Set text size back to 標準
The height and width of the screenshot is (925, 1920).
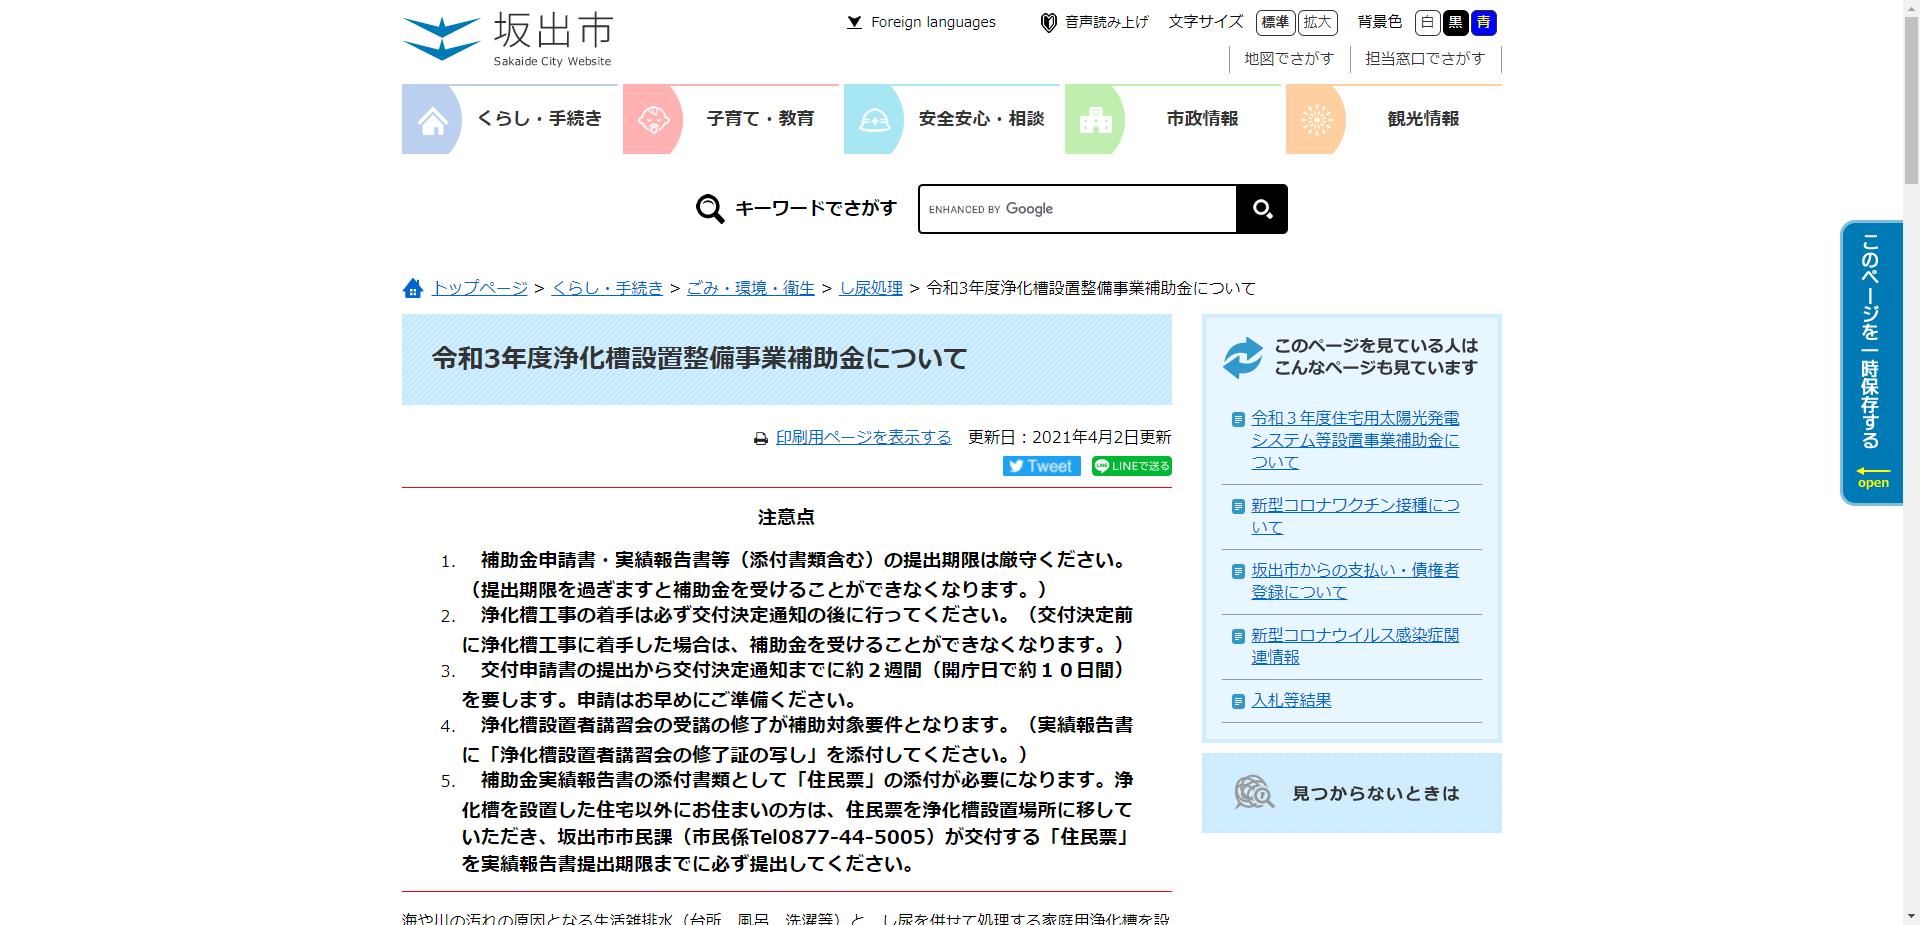coord(1274,22)
